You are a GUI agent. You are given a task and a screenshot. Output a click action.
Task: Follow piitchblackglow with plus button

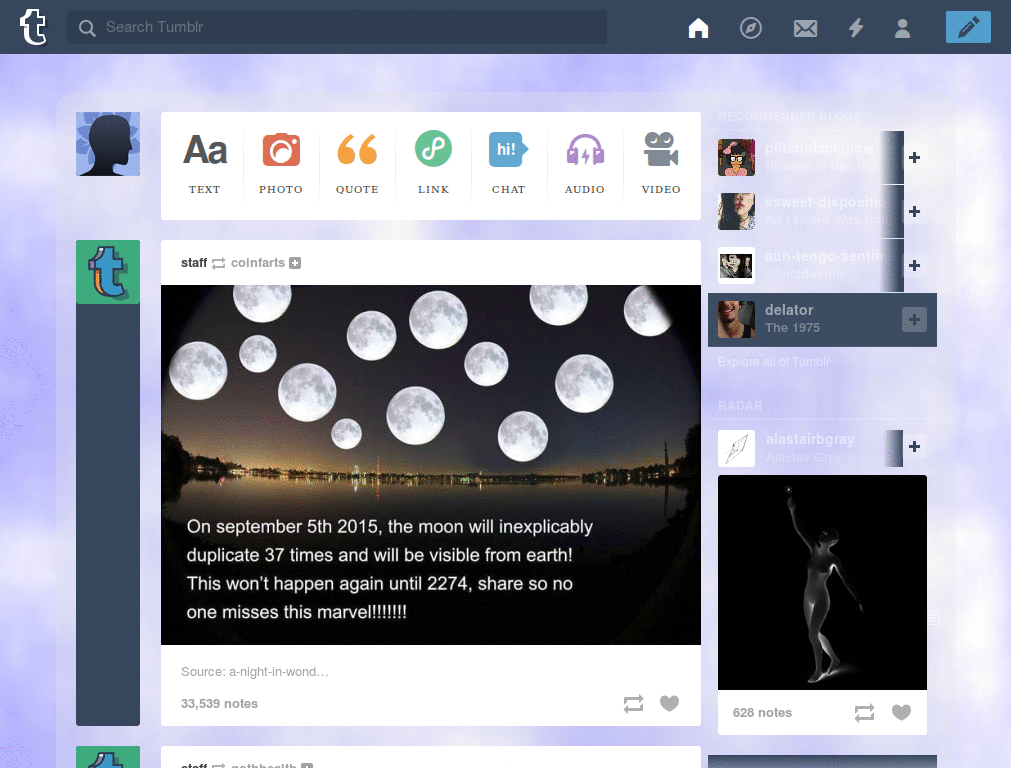click(x=914, y=157)
